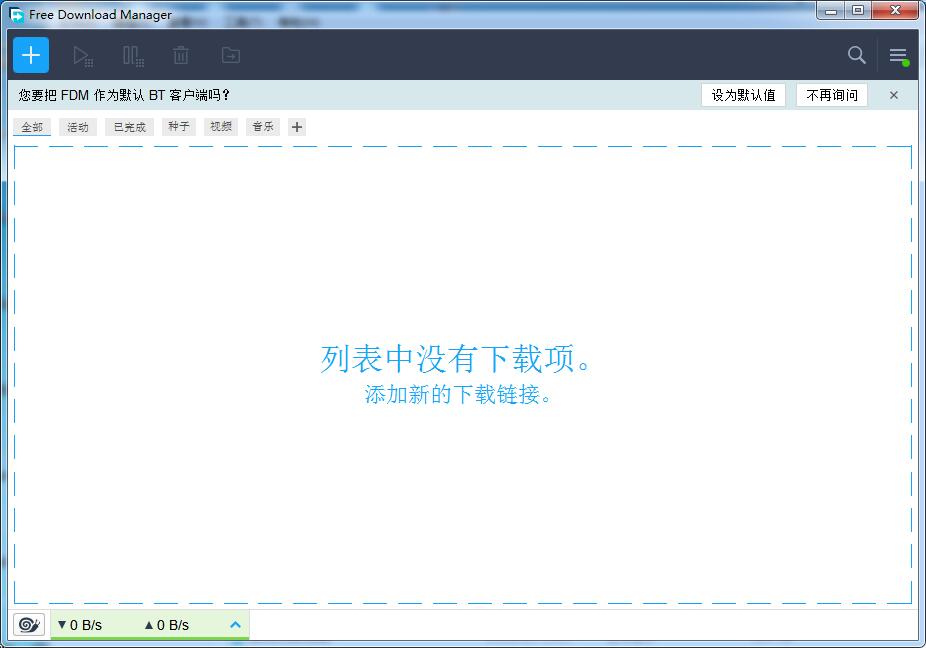Open search with the magnifier icon

(x=856, y=55)
